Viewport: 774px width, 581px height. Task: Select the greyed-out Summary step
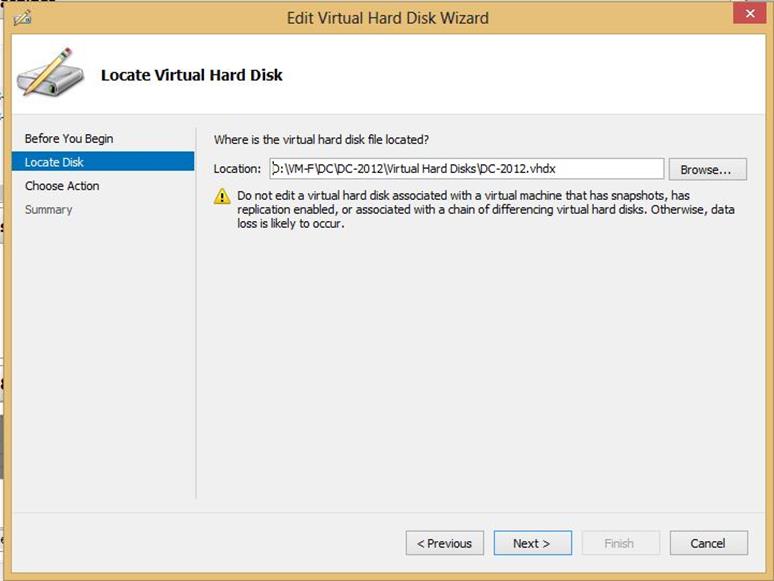pyautogui.click(x=48, y=210)
